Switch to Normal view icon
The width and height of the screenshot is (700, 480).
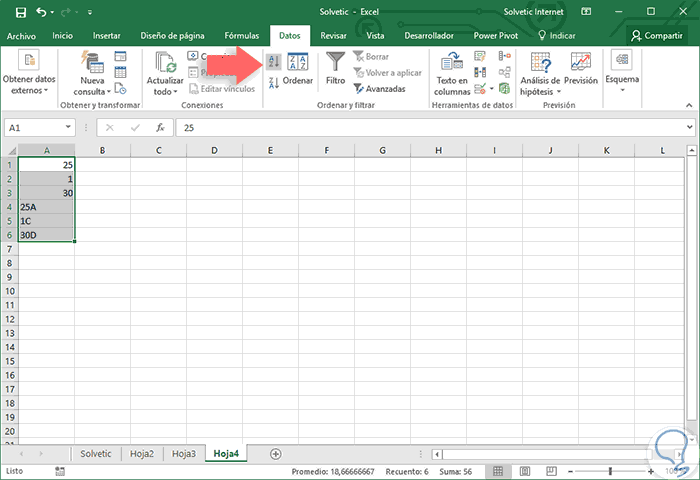click(x=498, y=471)
